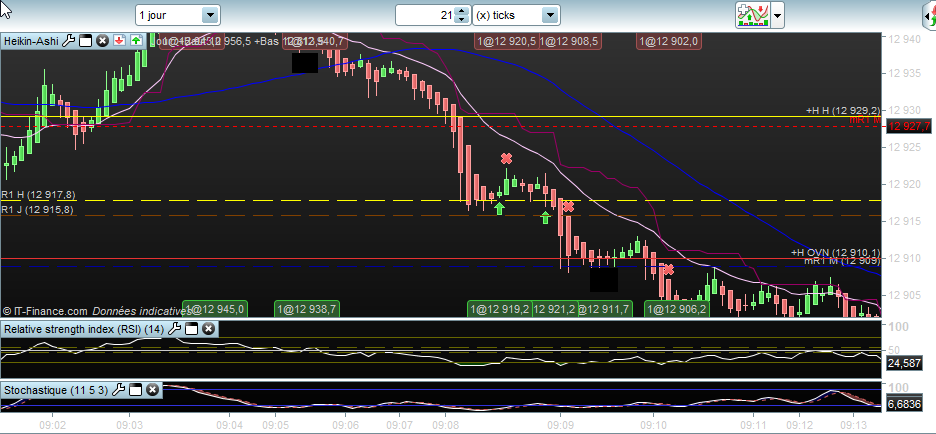The height and width of the screenshot is (434, 936).
Task: Click the 09:10 label on the time axis
Action: pyautogui.click(x=653, y=426)
